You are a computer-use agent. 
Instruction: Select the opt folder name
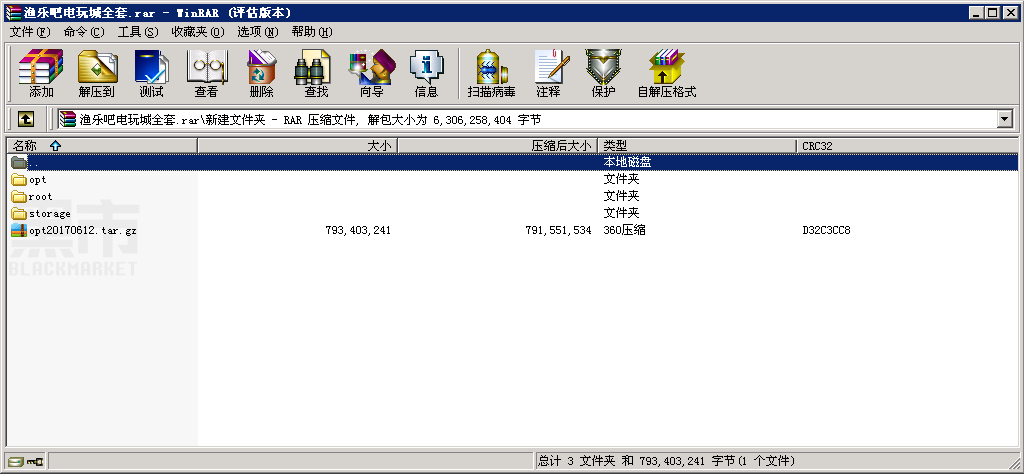click(x=38, y=180)
